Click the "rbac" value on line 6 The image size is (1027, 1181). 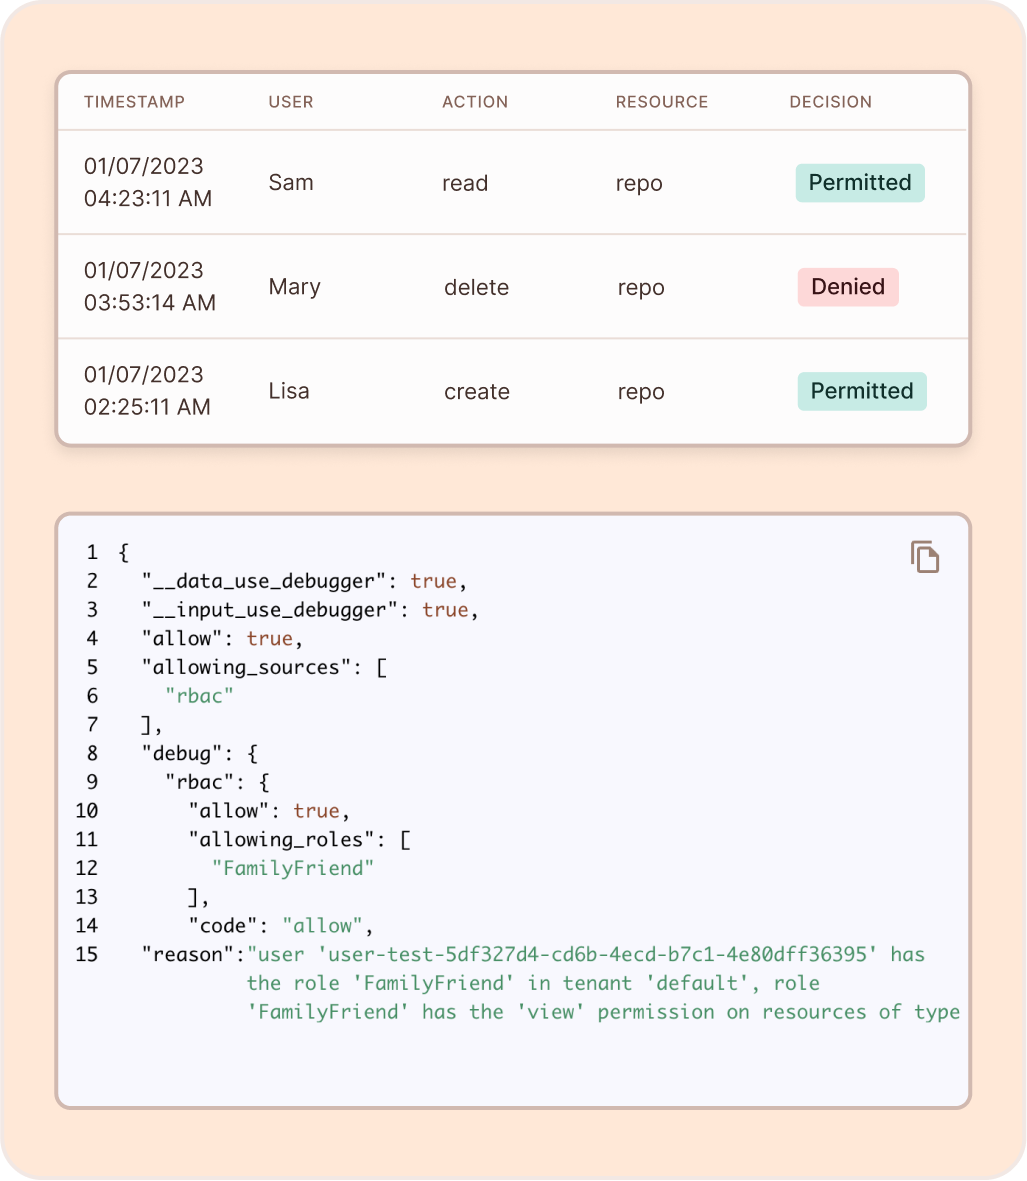click(199, 696)
